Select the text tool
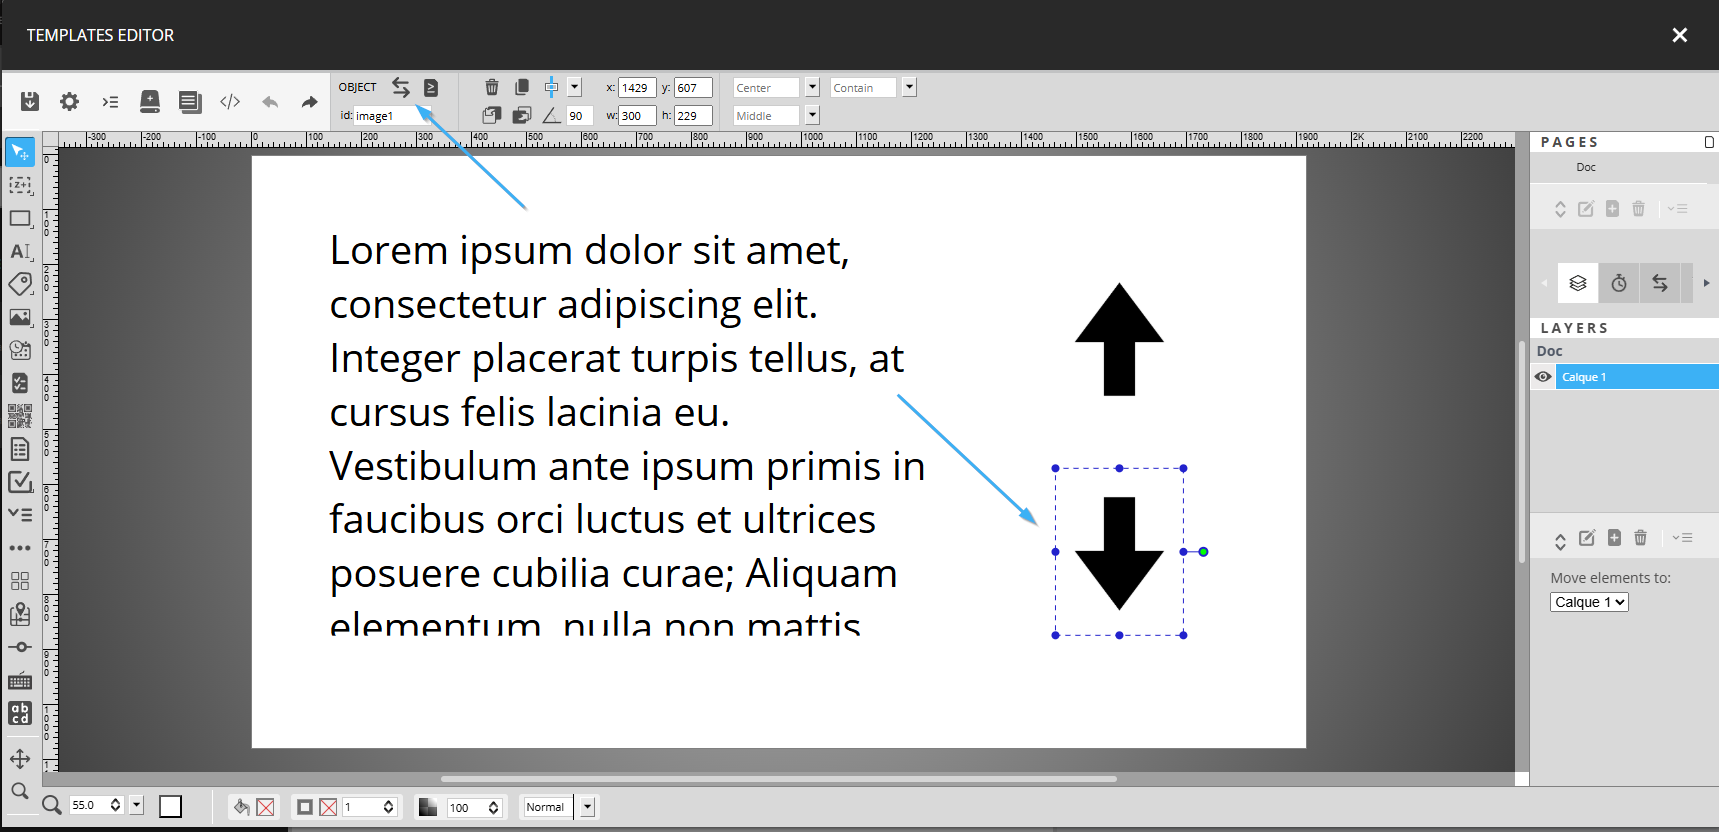 click(x=20, y=251)
